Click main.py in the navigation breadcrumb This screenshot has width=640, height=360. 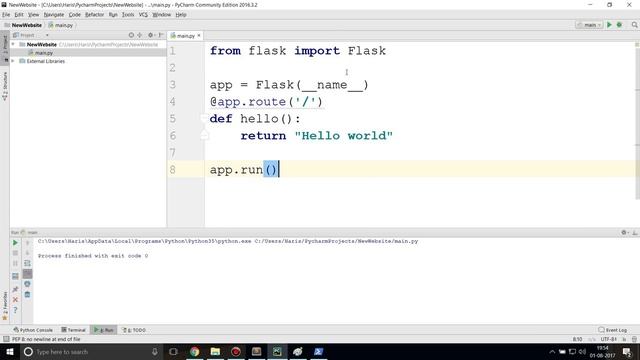coord(60,25)
